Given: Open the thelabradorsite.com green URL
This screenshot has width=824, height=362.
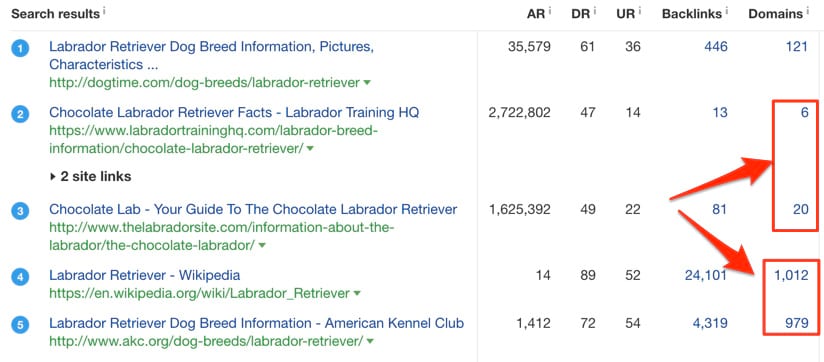Looking at the screenshot, I should (222, 236).
